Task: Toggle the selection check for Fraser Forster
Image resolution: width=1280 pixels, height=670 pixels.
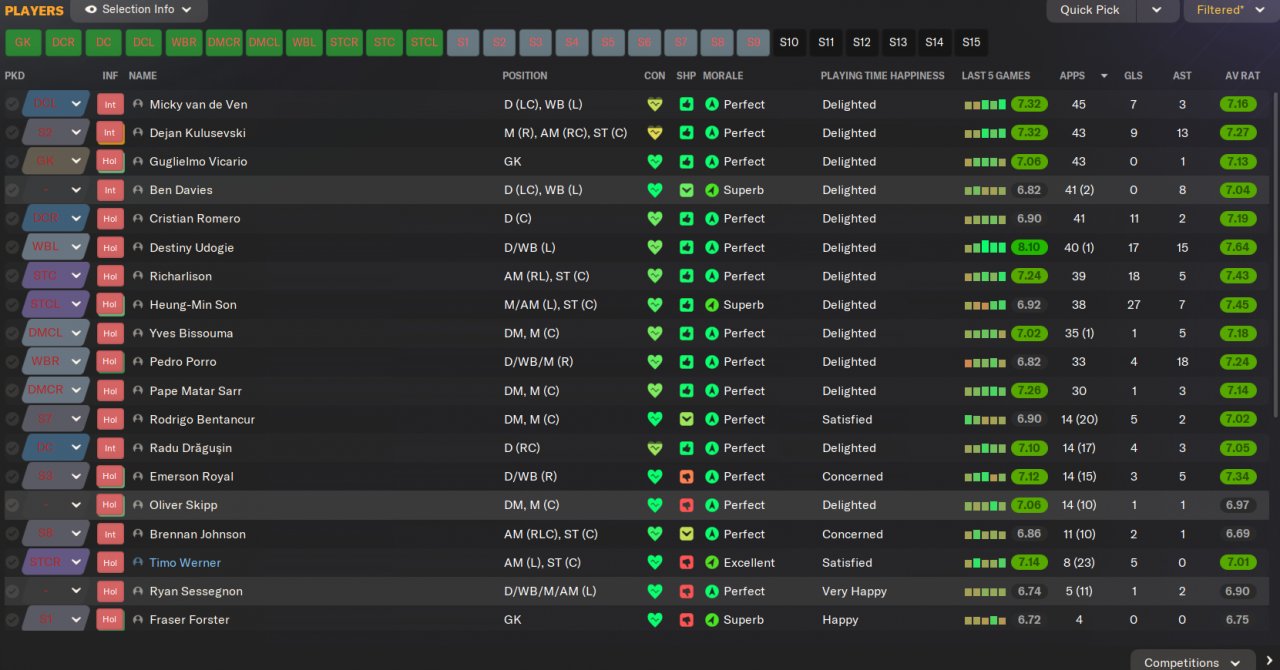Action: 11,620
